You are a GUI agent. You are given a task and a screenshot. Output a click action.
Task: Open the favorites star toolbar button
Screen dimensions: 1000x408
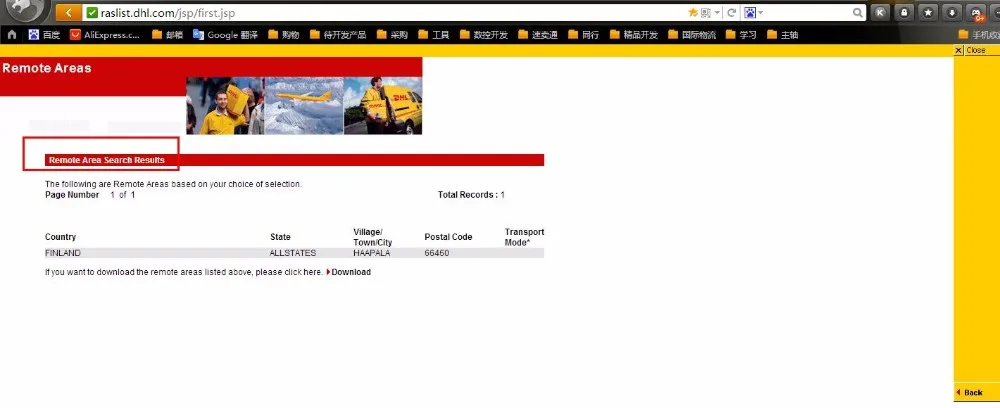tap(928, 12)
